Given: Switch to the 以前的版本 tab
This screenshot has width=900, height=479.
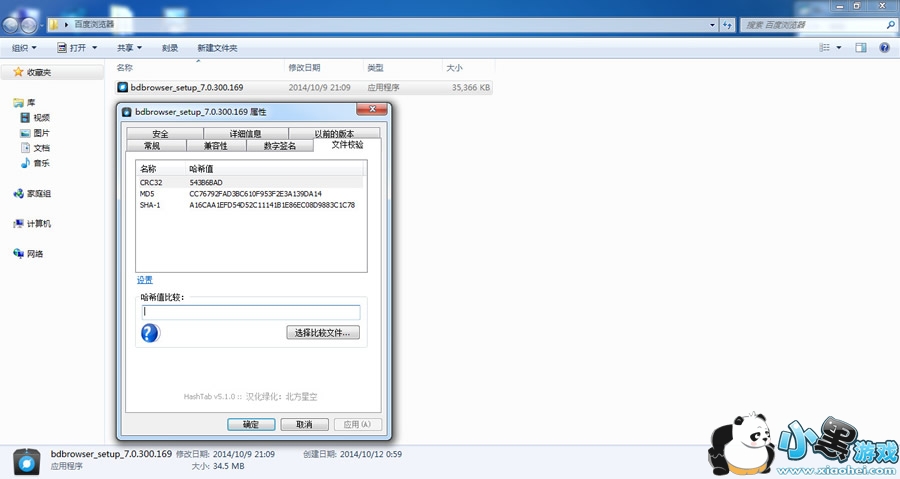Looking at the screenshot, I should tap(334, 134).
